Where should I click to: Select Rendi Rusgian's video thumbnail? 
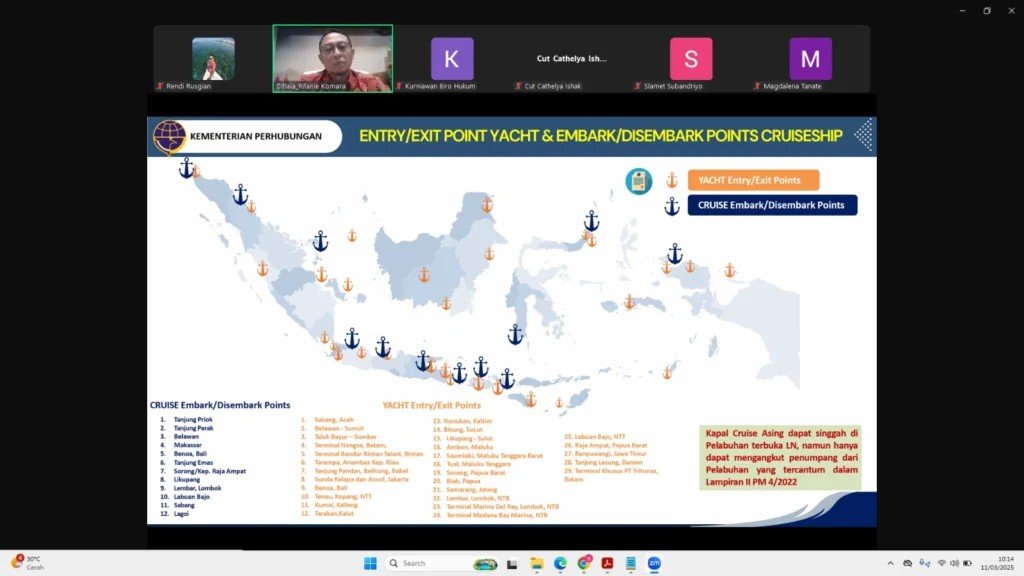pos(213,59)
